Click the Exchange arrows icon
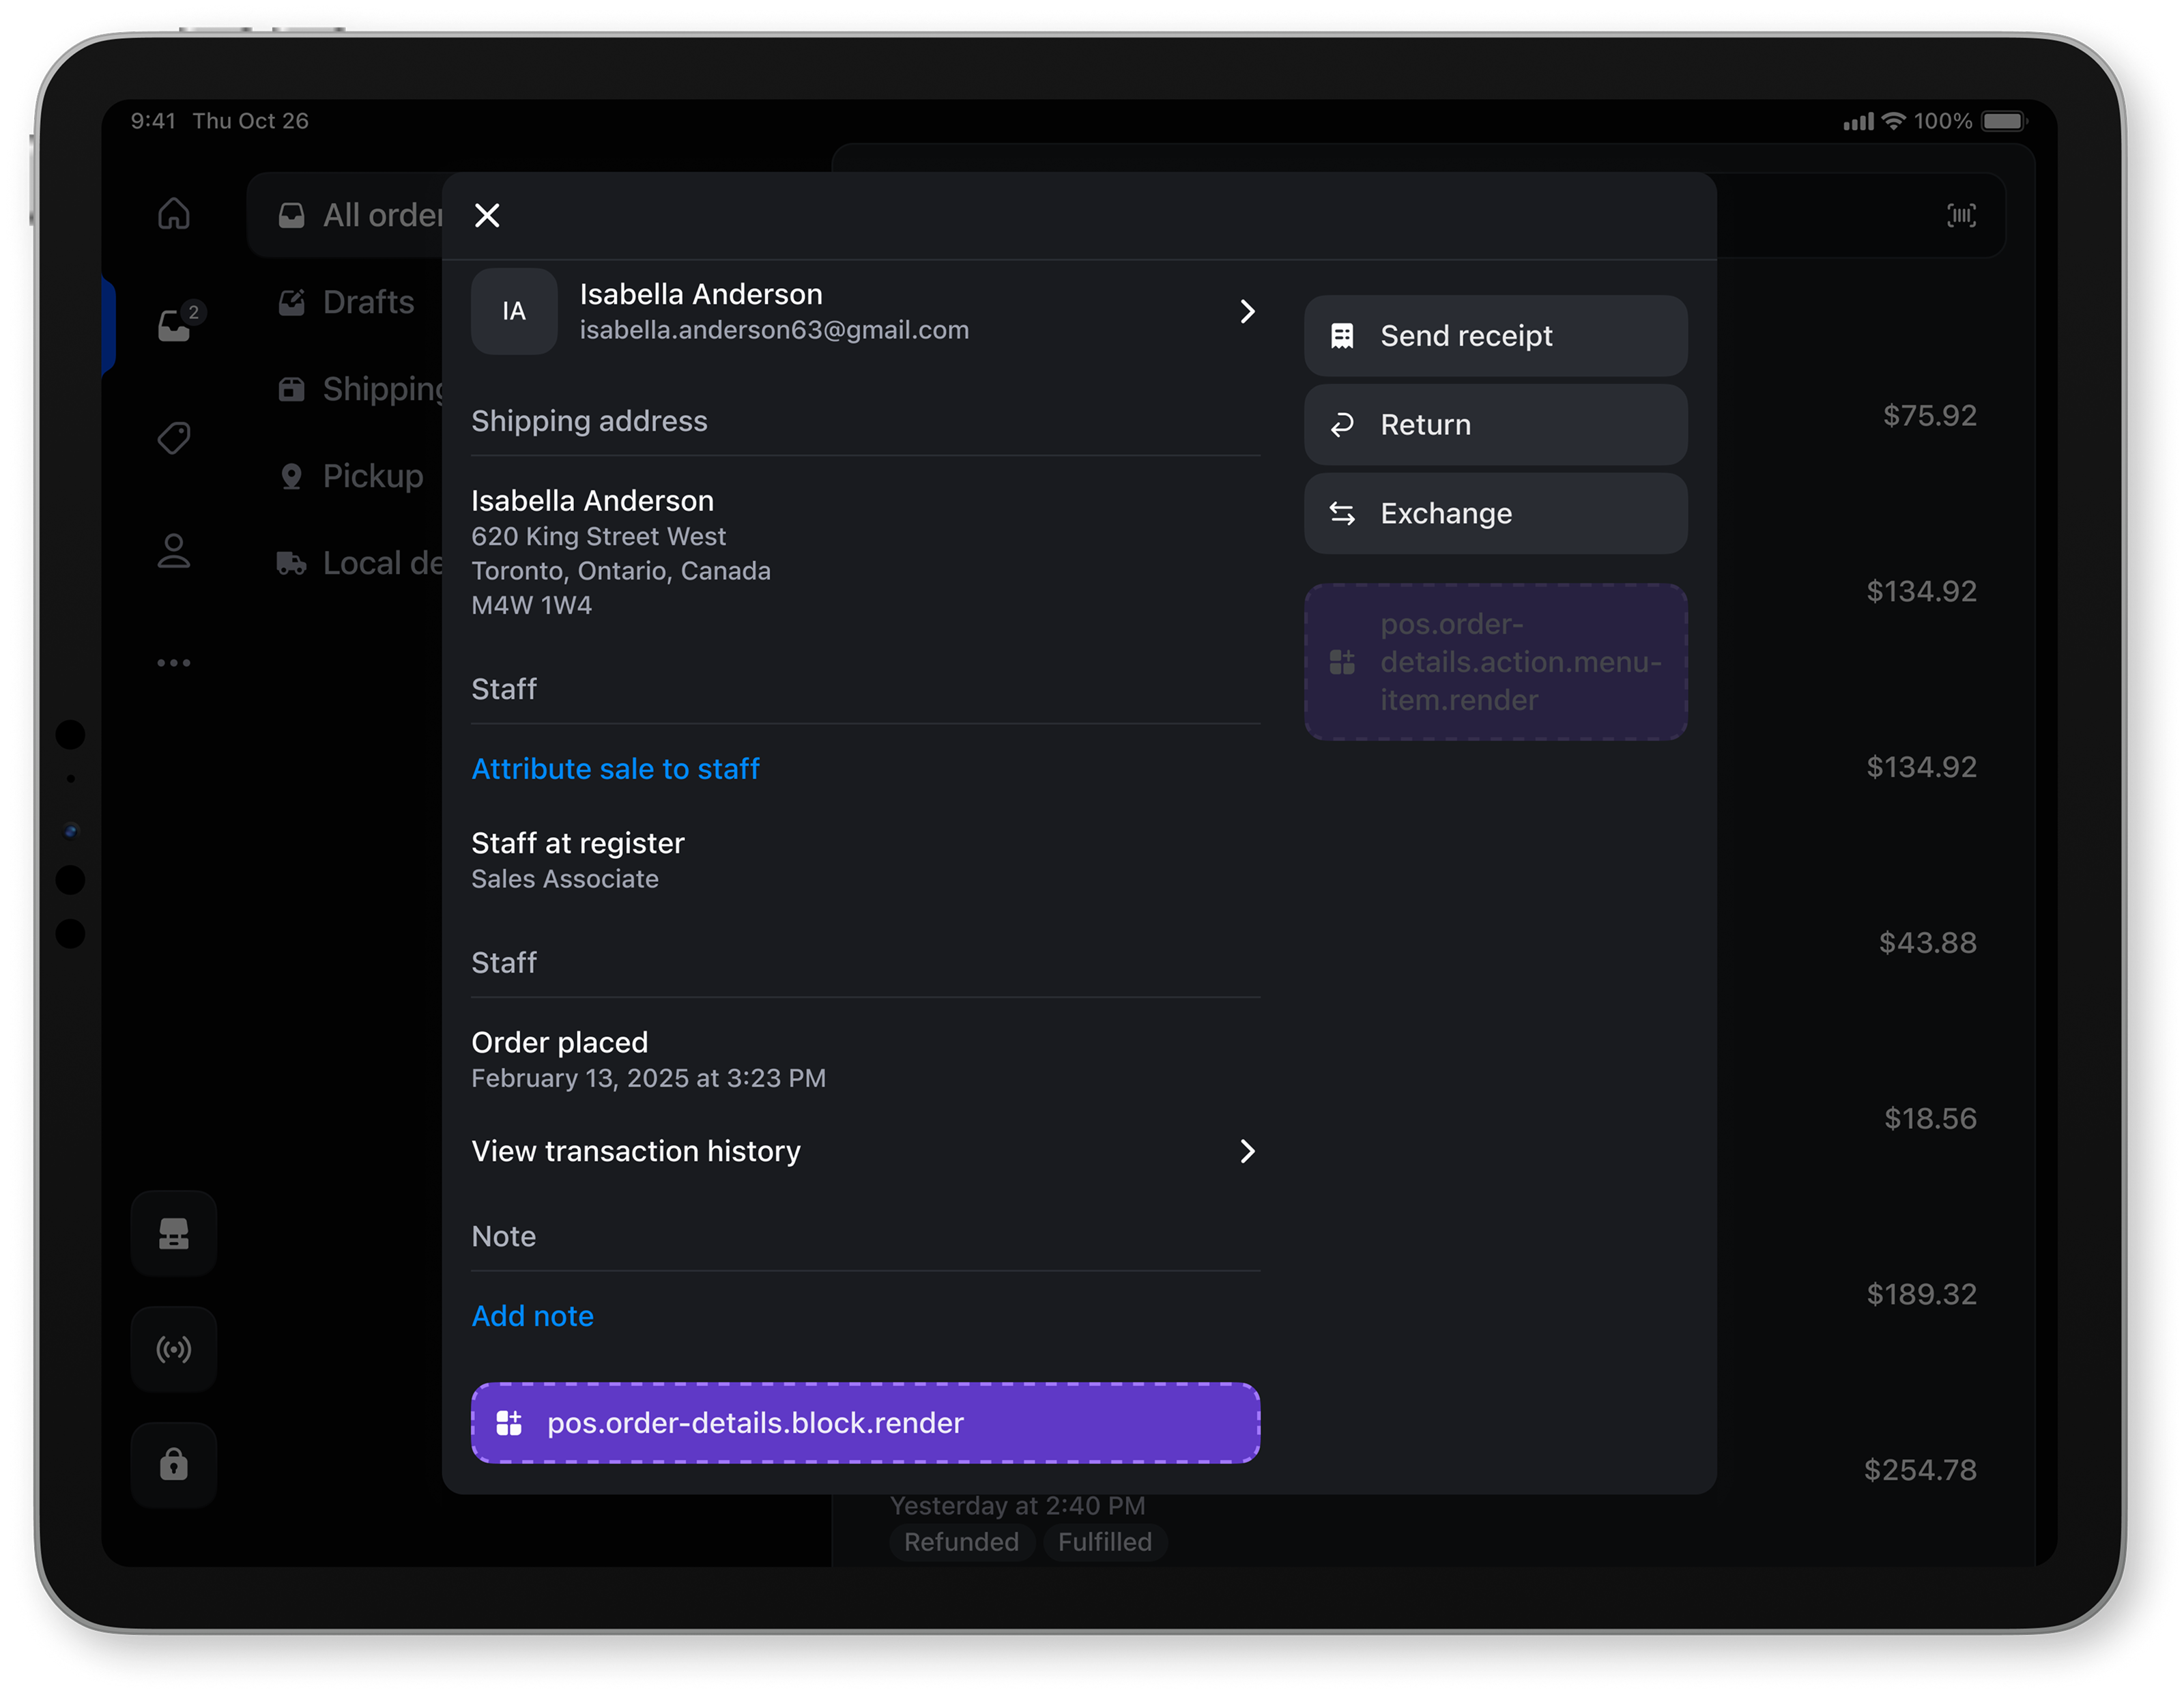Image resolution: width=2184 pixels, height=1693 pixels. (x=1342, y=513)
